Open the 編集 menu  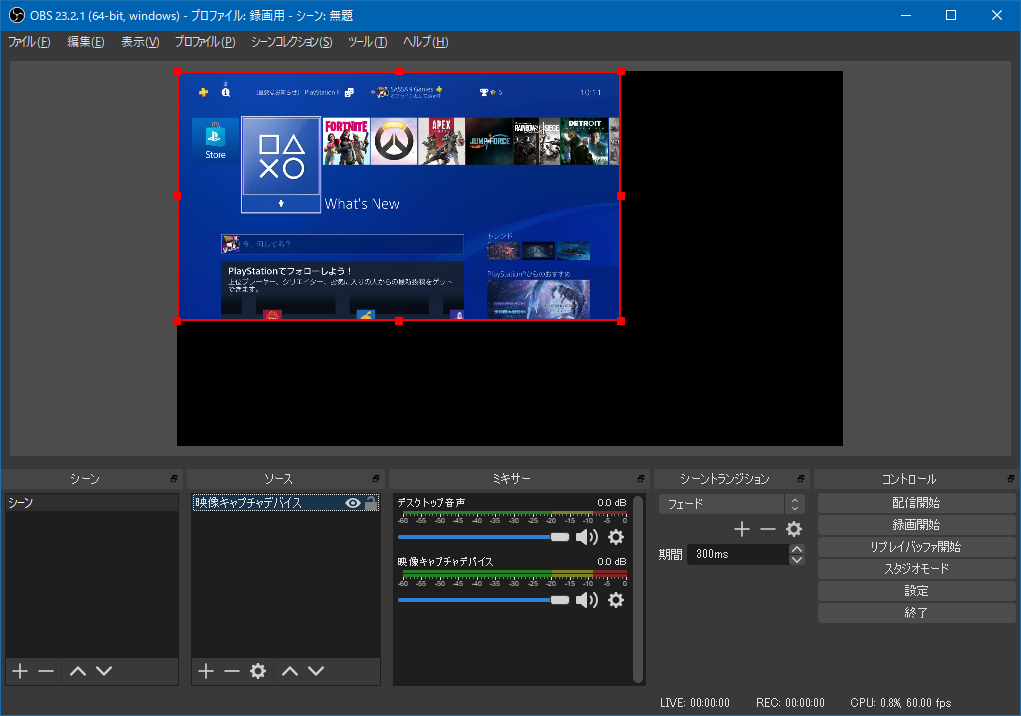pyautogui.click(x=86, y=42)
